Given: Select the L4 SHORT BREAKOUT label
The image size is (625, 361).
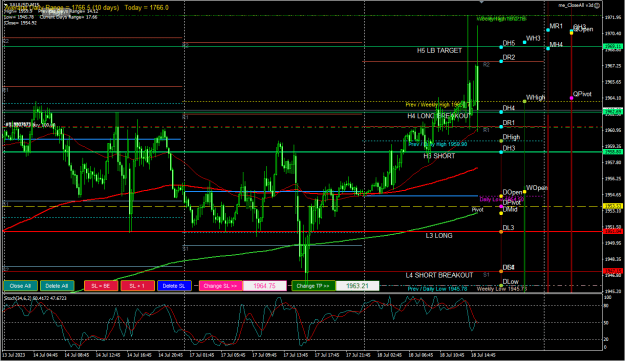Looking at the screenshot, I should 439,275.
